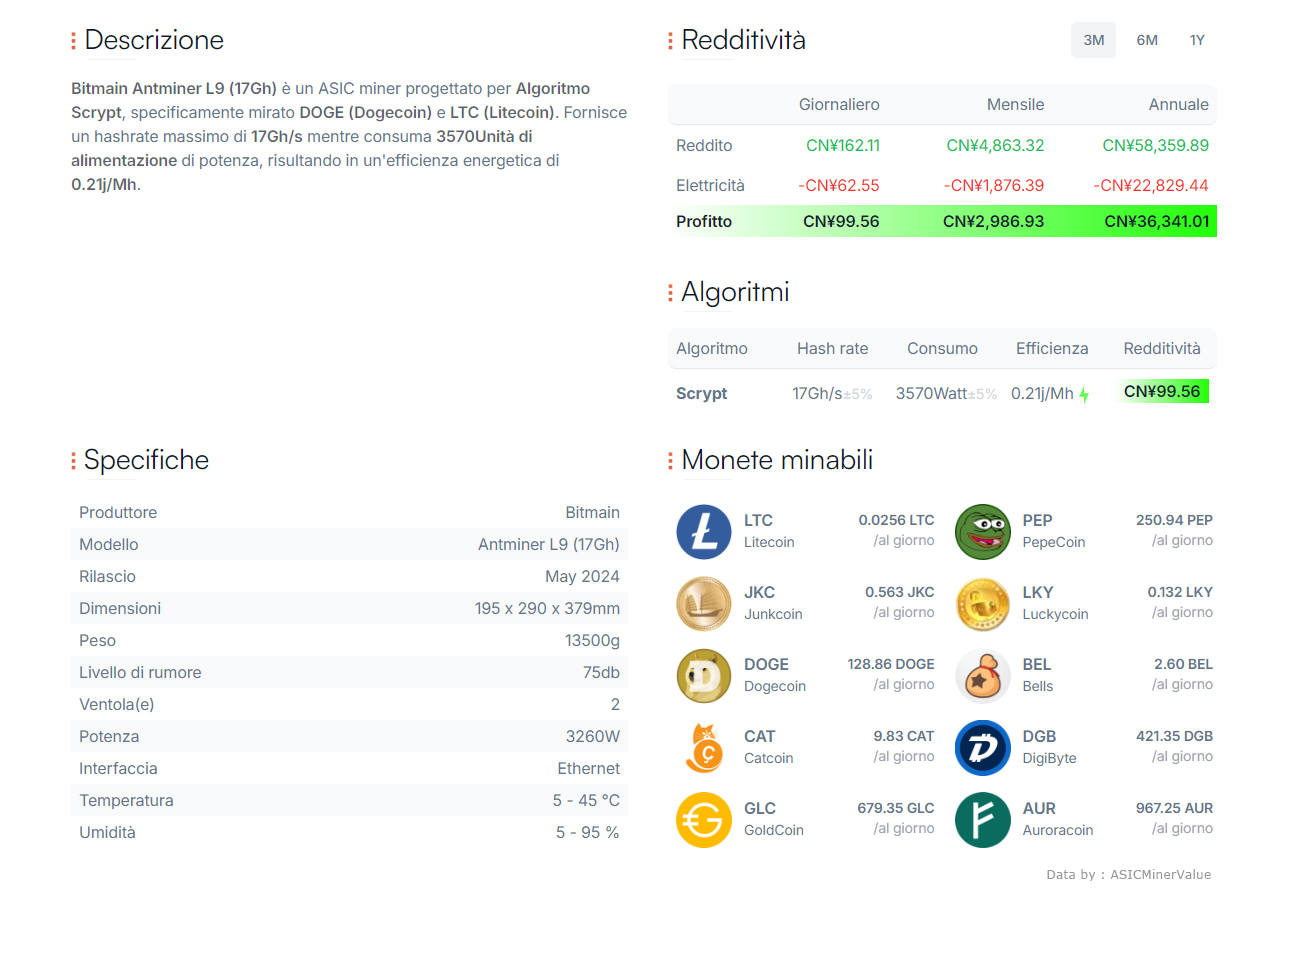Select the annual profit CN¥36,341.01 cell

click(1156, 222)
